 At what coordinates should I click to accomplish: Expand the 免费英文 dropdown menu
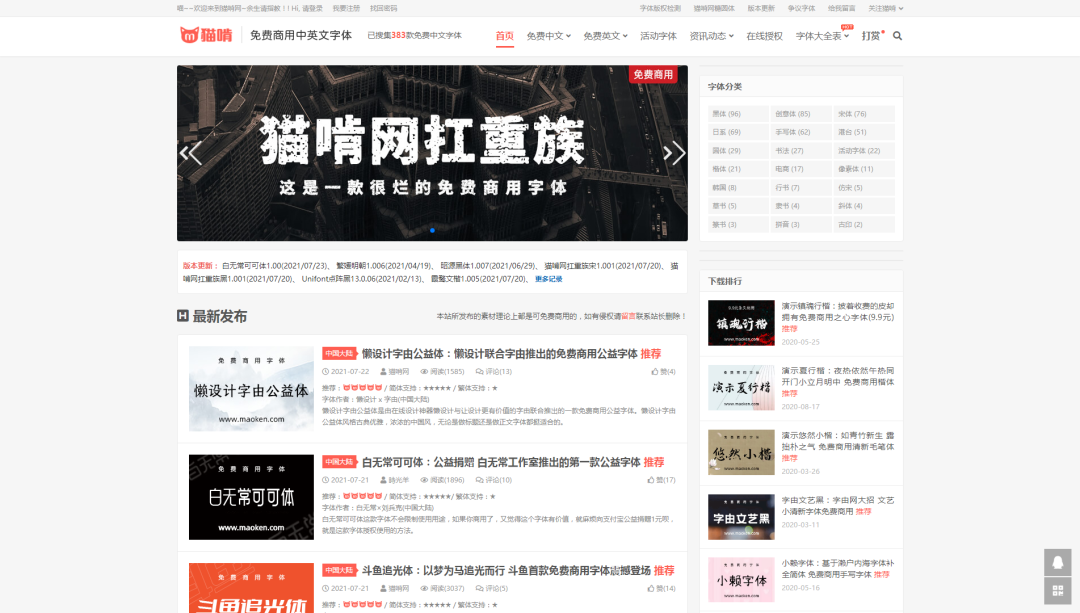click(605, 36)
